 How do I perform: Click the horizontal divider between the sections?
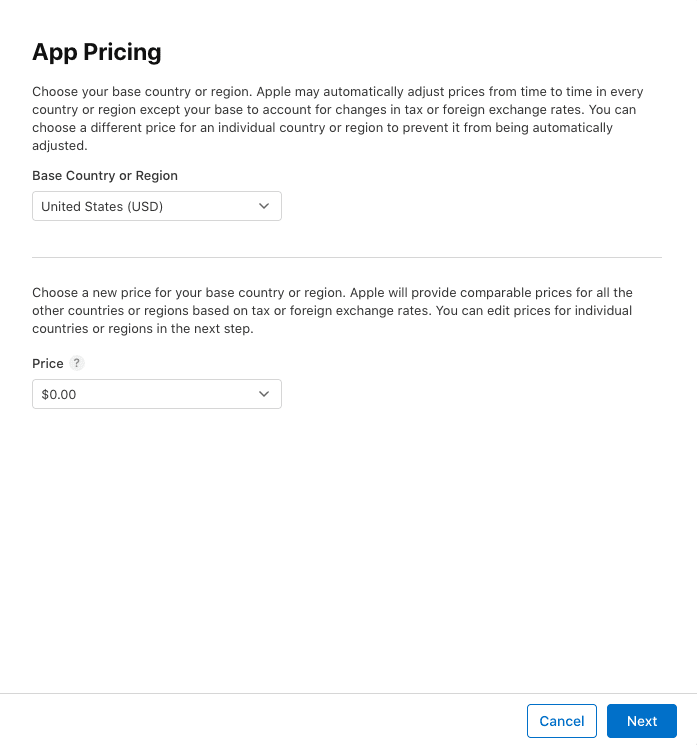coord(347,257)
